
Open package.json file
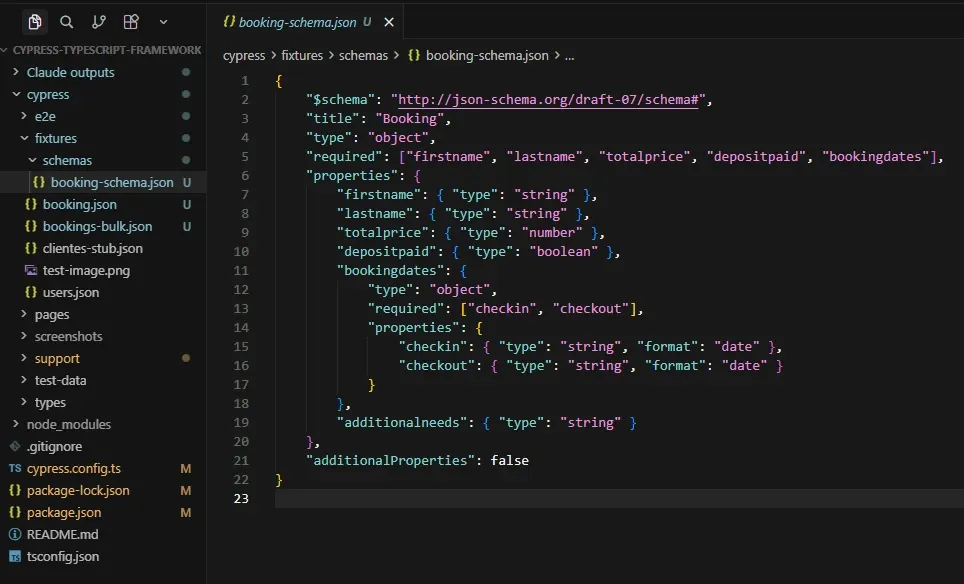pyautogui.click(x=103, y=513)
